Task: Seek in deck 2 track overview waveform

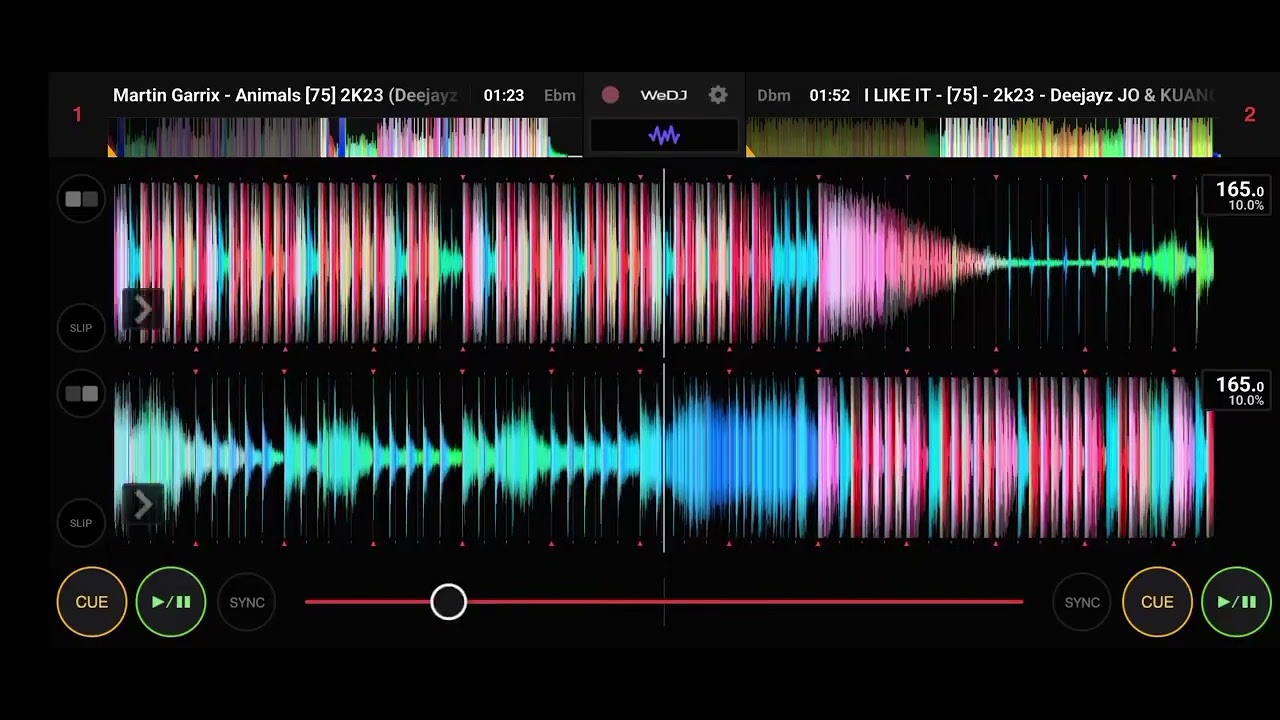Action: click(982, 137)
